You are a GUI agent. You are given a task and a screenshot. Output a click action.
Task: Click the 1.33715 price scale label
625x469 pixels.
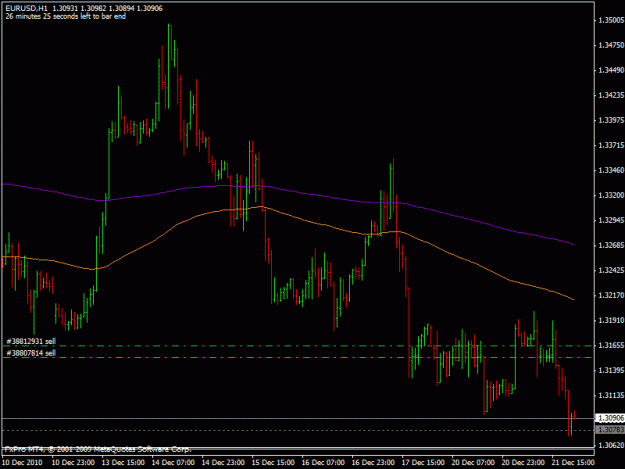tap(611, 145)
